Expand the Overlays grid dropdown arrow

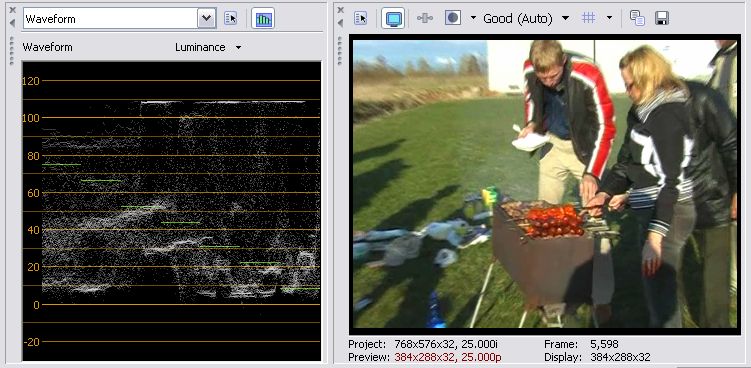tap(609, 18)
